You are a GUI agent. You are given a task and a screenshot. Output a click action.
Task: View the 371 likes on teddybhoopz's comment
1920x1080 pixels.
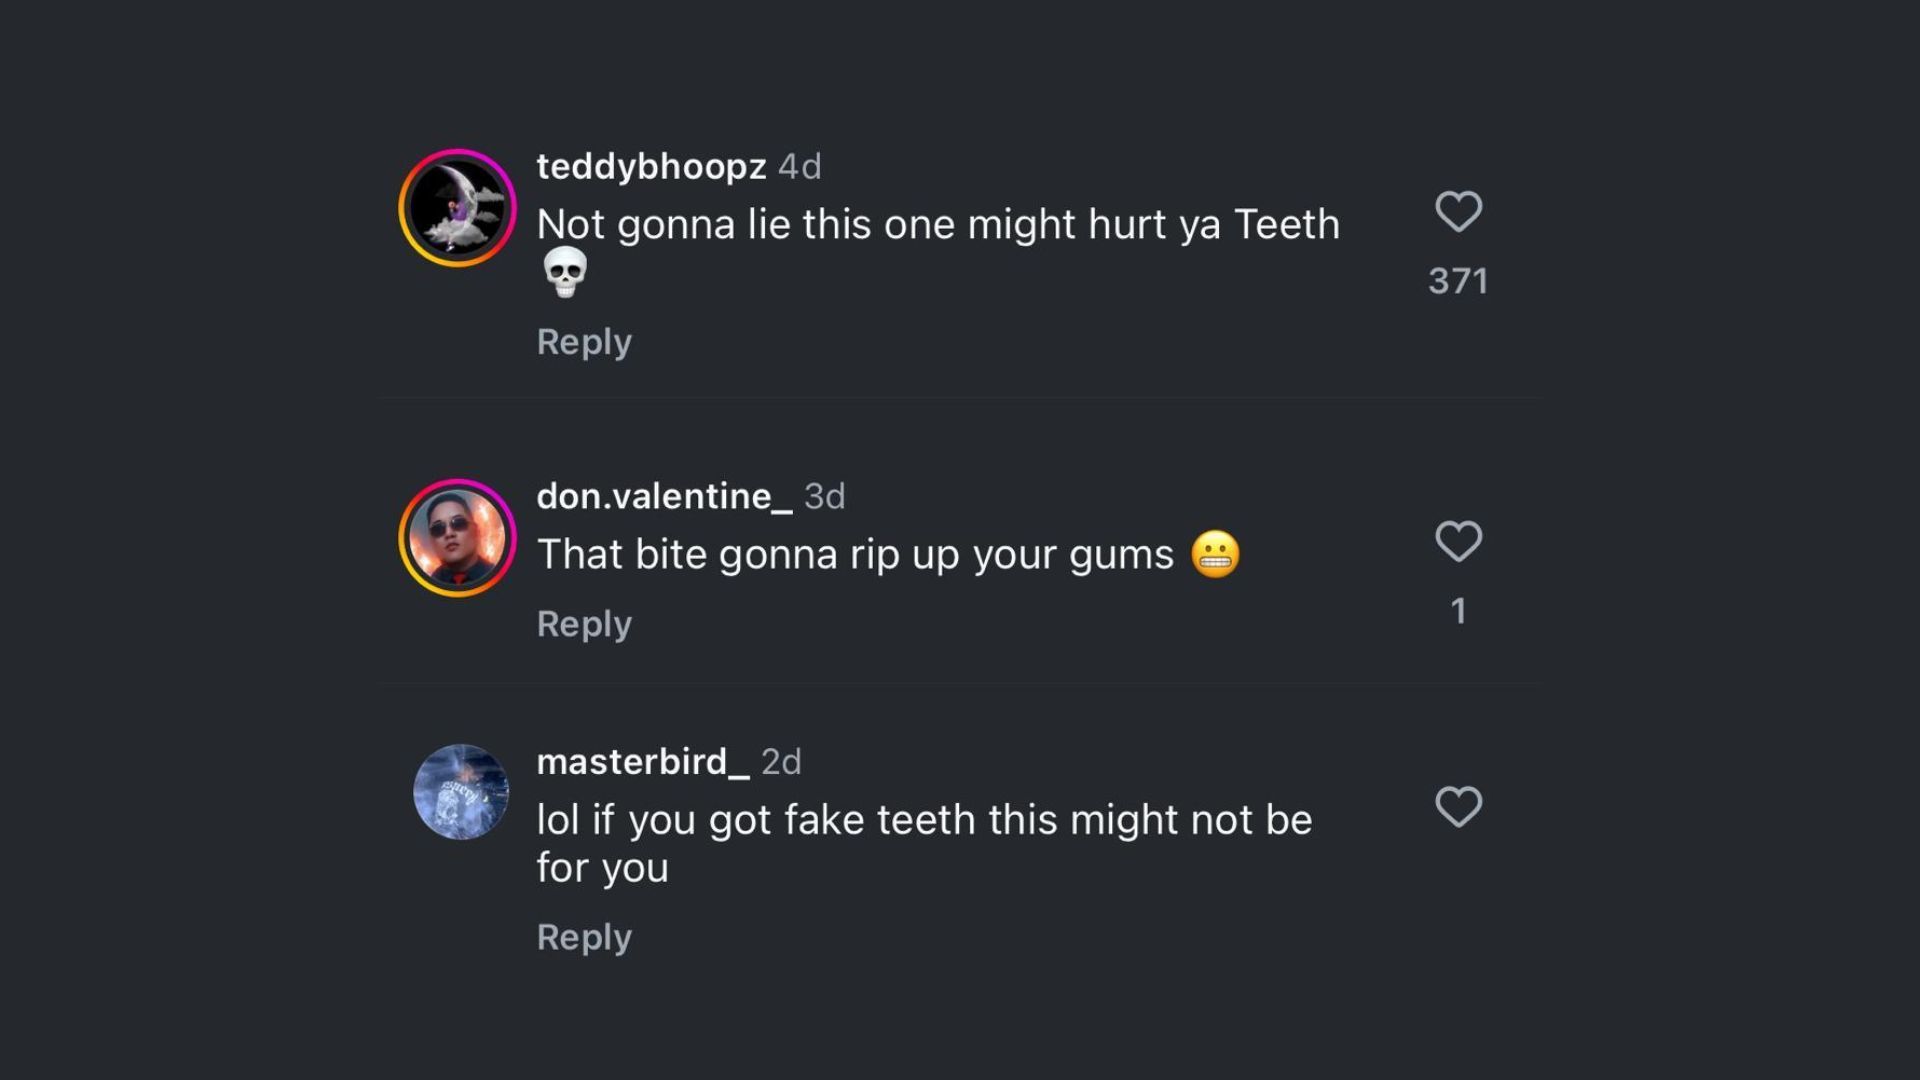(x=1458, y=281)
